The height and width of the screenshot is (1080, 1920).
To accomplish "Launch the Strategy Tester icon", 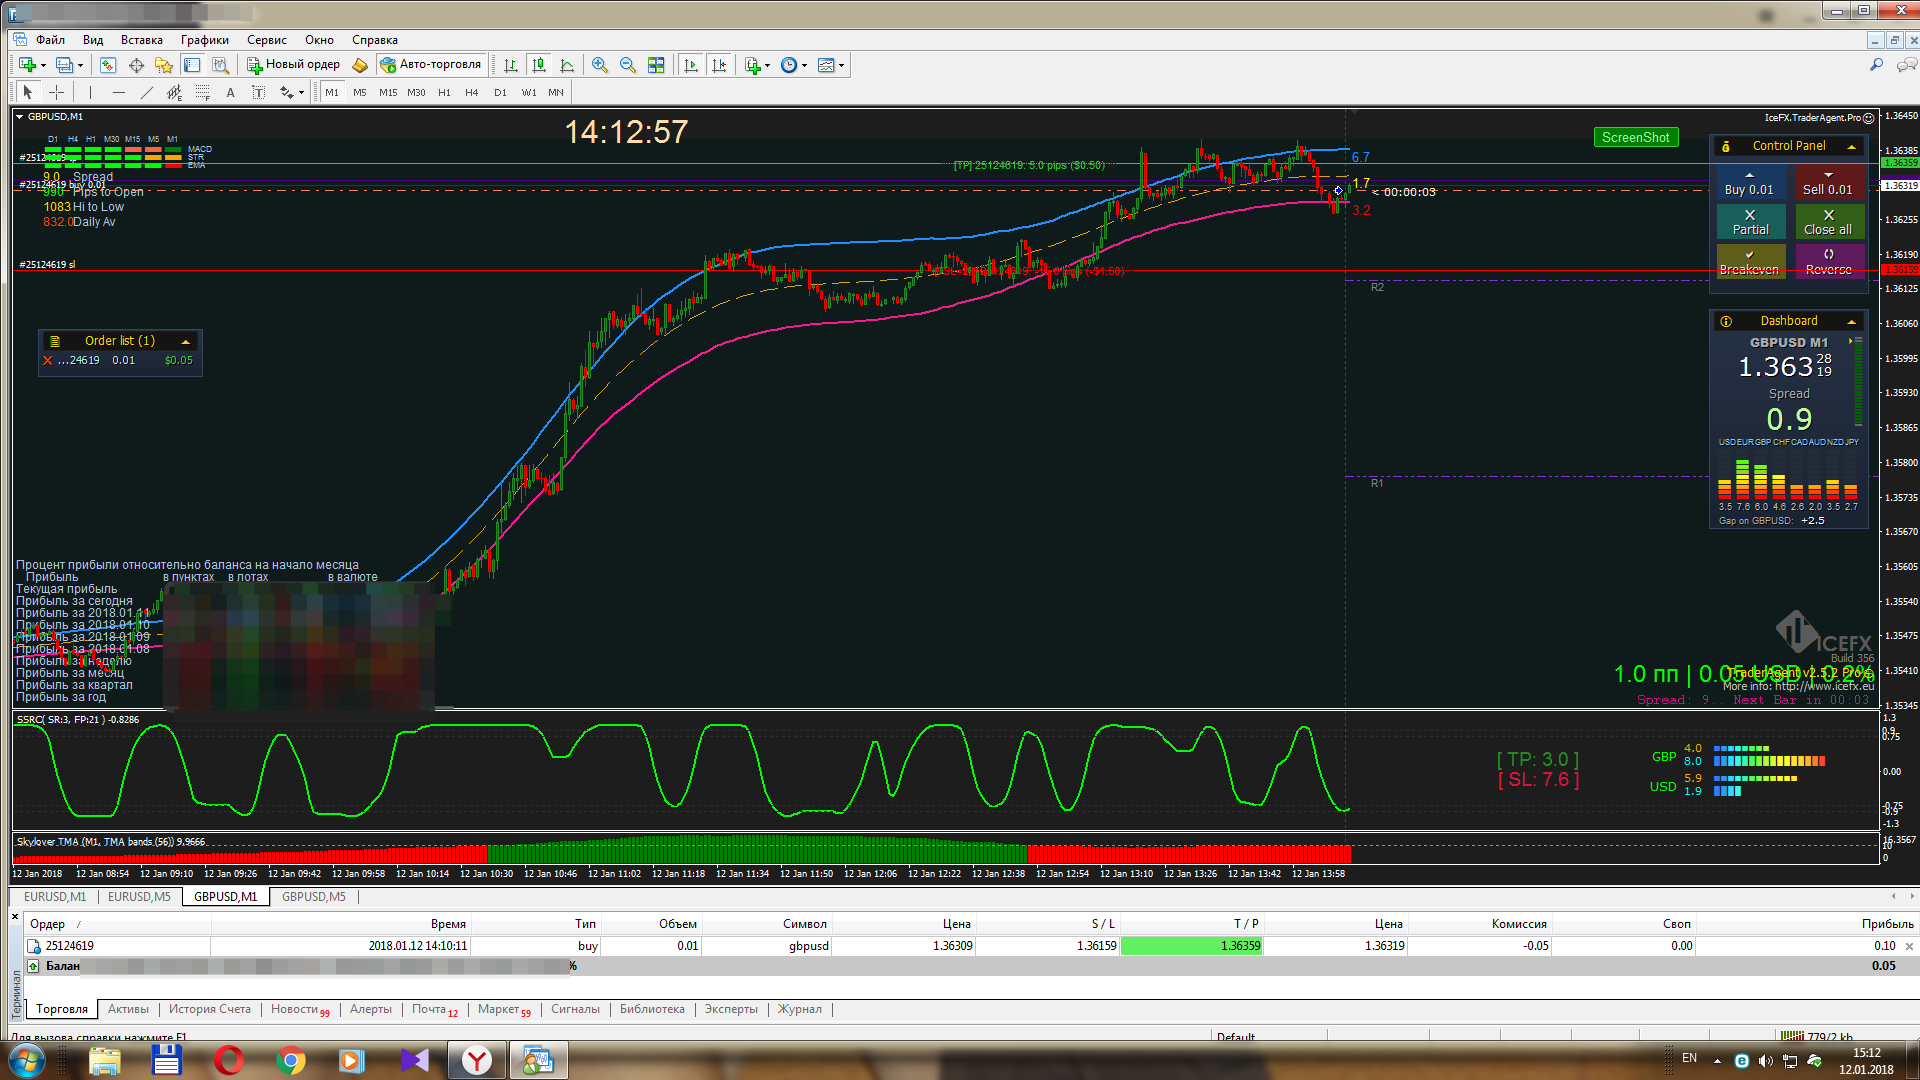I will (221, 65).
